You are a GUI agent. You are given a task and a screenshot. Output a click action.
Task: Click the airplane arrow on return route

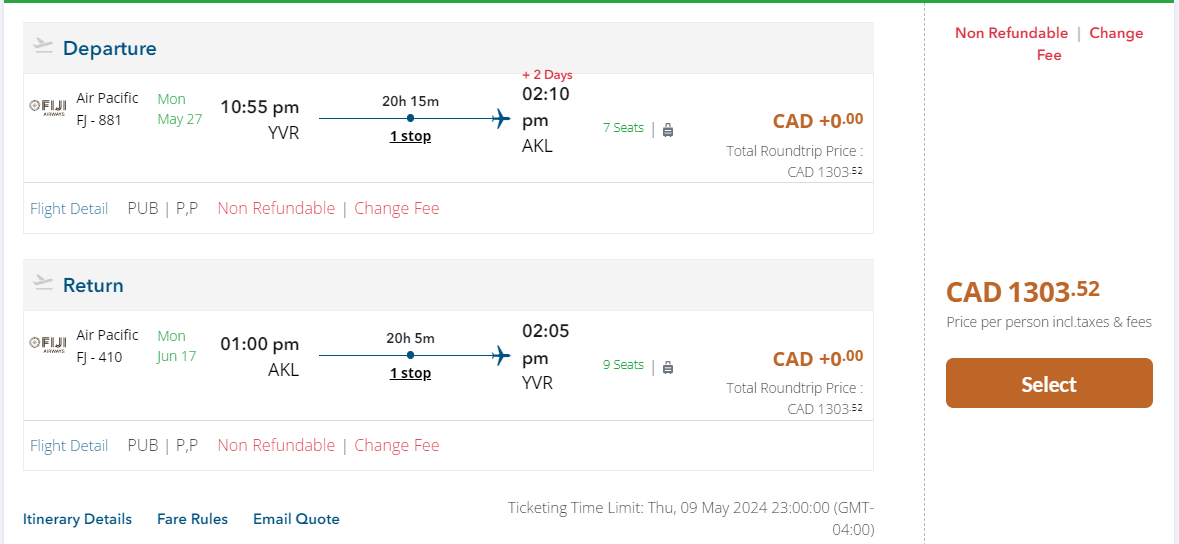[501, 355]
